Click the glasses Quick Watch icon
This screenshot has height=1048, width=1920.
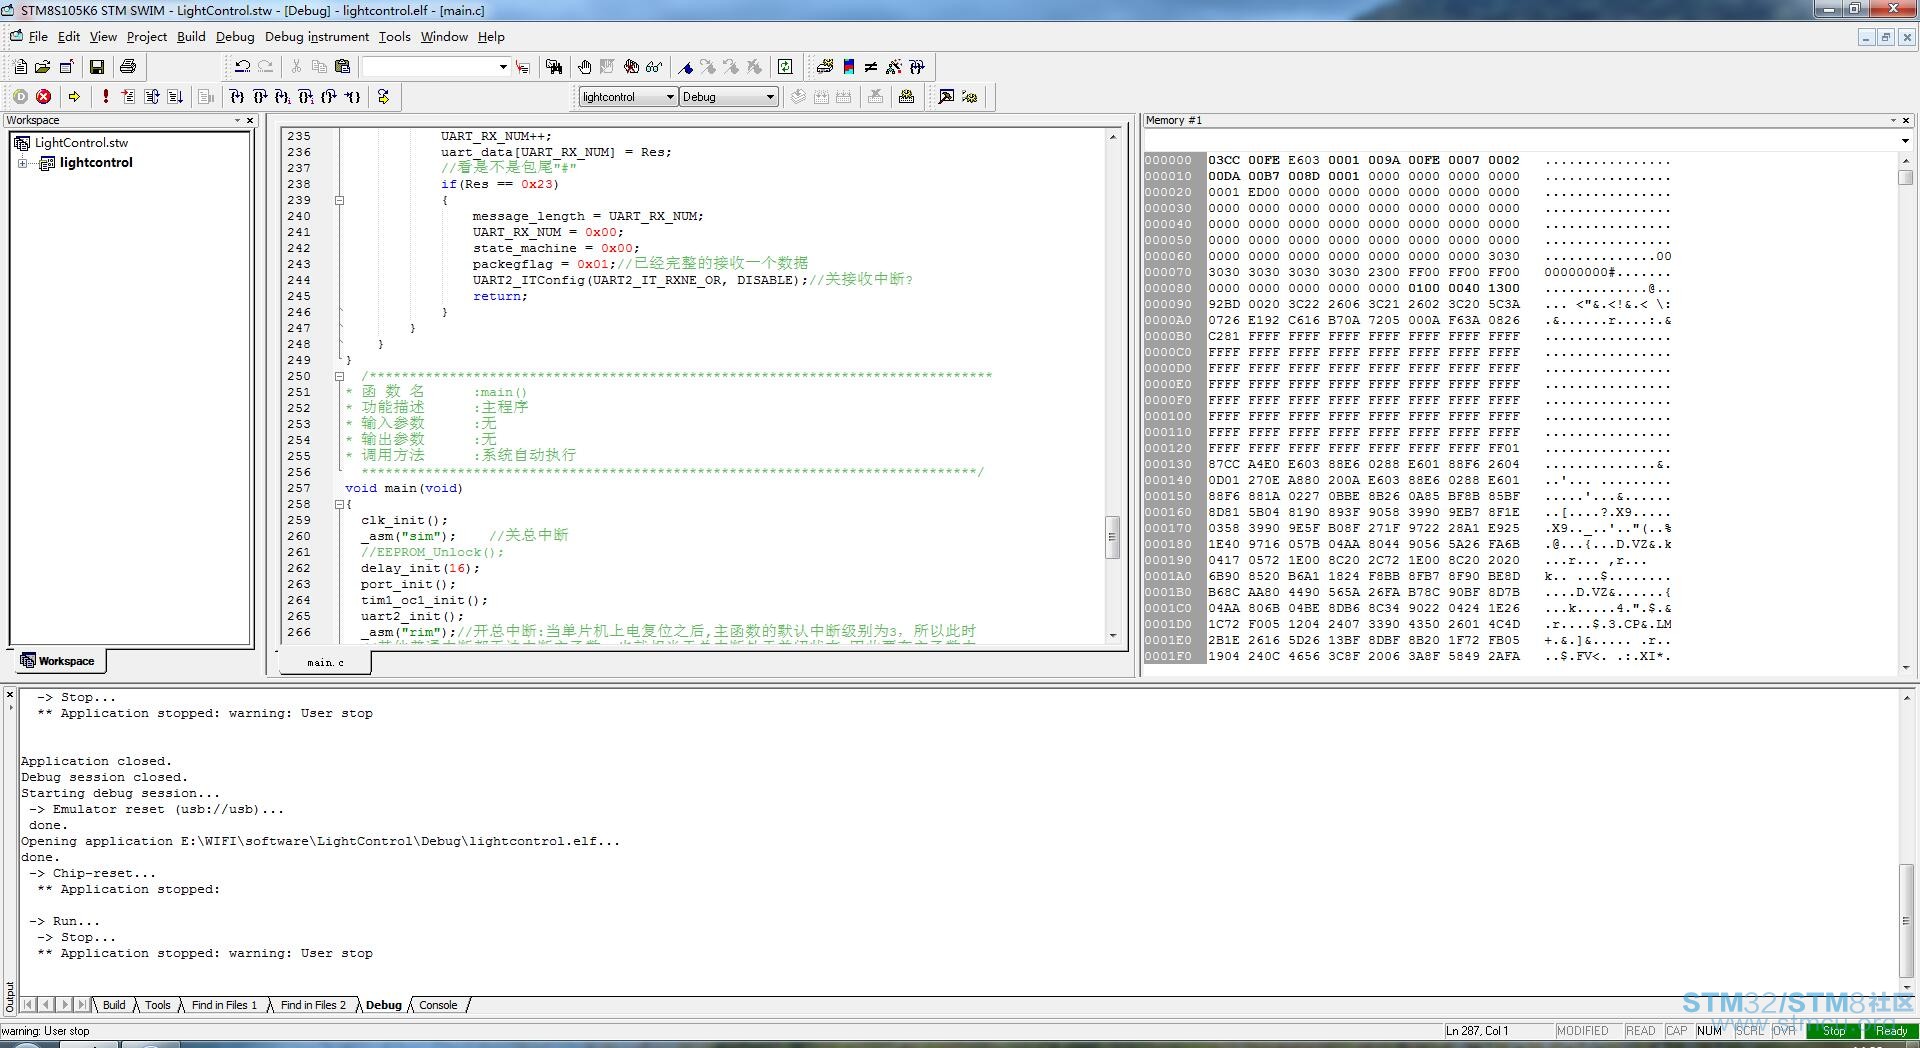coord(654,67)
